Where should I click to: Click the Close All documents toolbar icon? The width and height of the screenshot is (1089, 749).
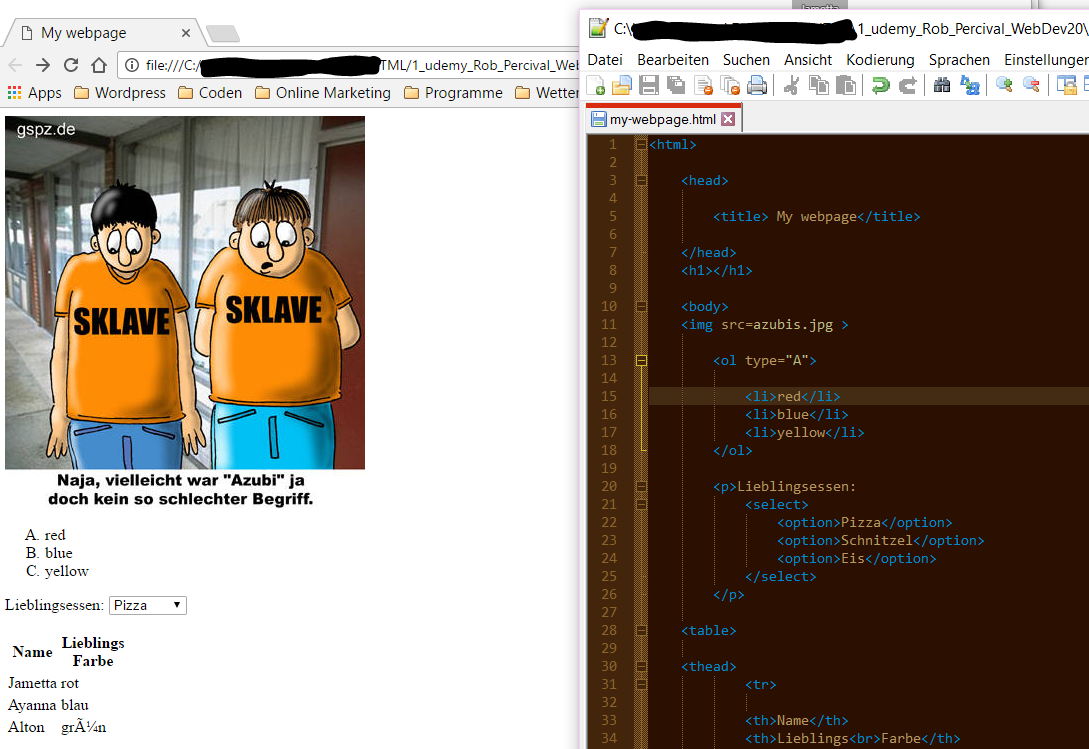[730, 85]
